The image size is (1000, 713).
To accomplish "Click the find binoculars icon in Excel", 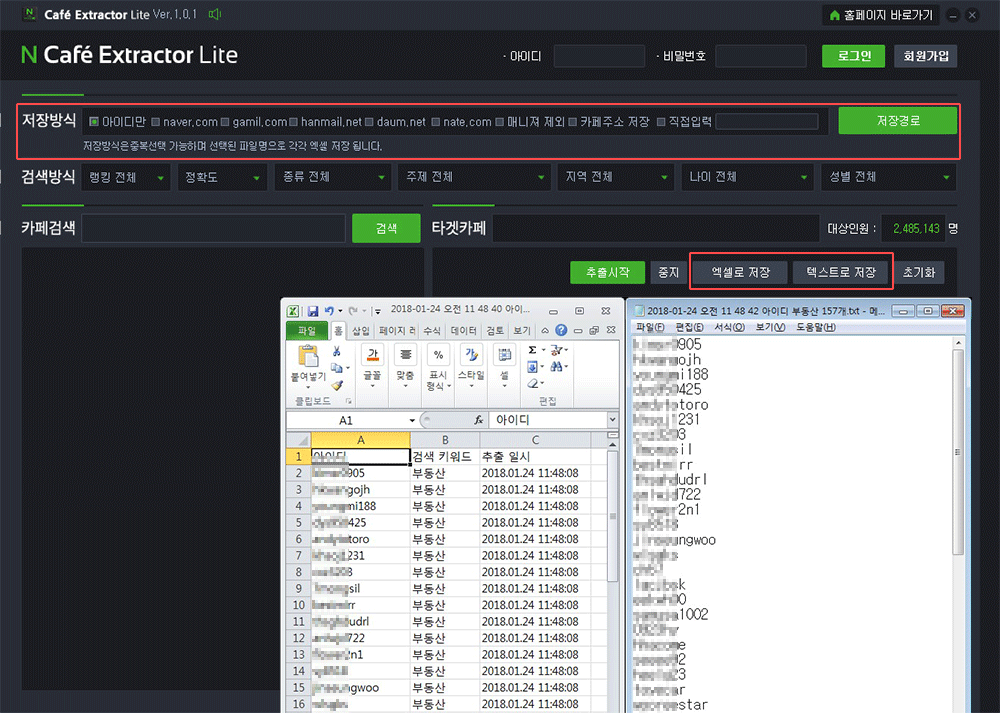I will (x=556, y=367).
